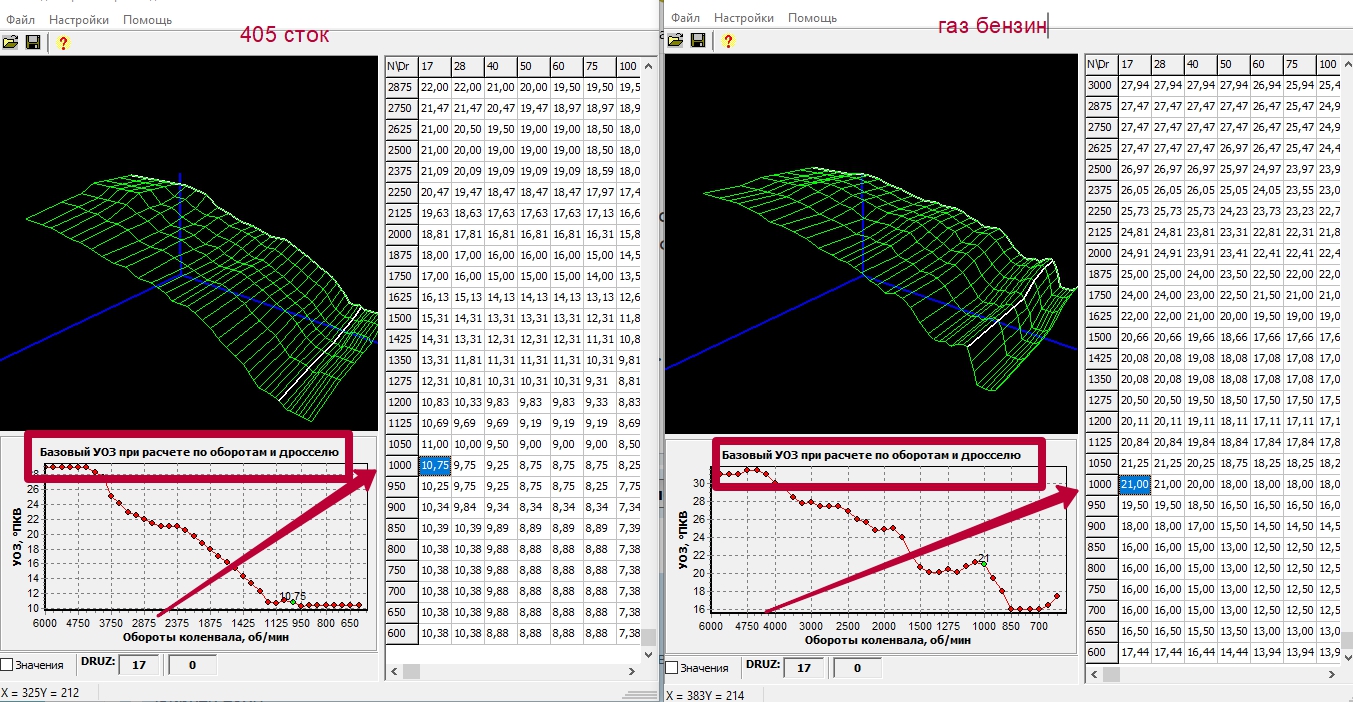Select cell 21,25 in right table row 1050 column 17
Viewport: 1353px width, 702px height.
click(x=1135, y=463)
